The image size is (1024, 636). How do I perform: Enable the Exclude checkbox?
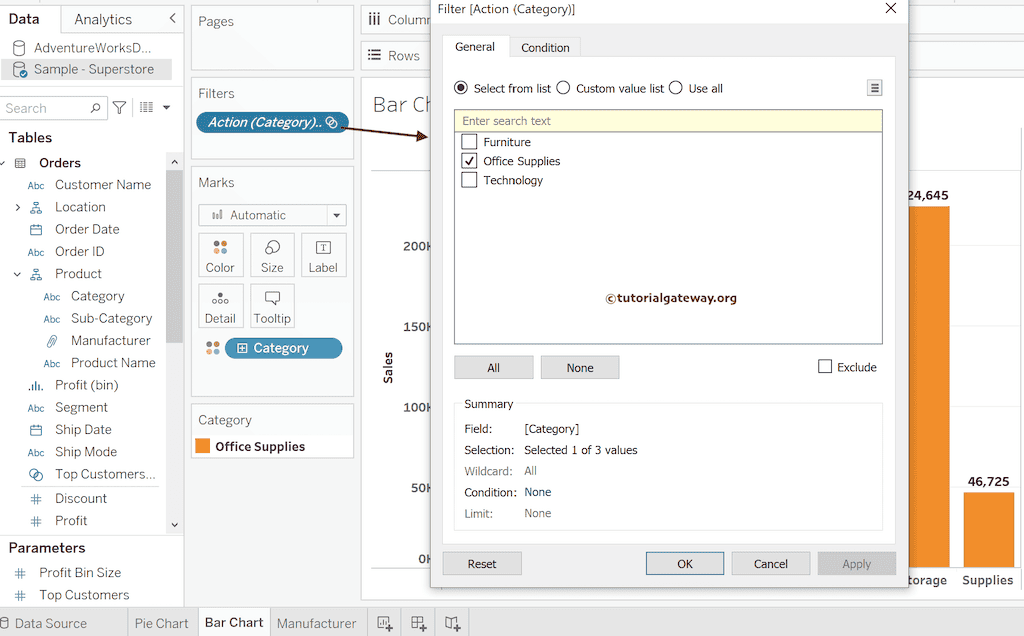825,366
